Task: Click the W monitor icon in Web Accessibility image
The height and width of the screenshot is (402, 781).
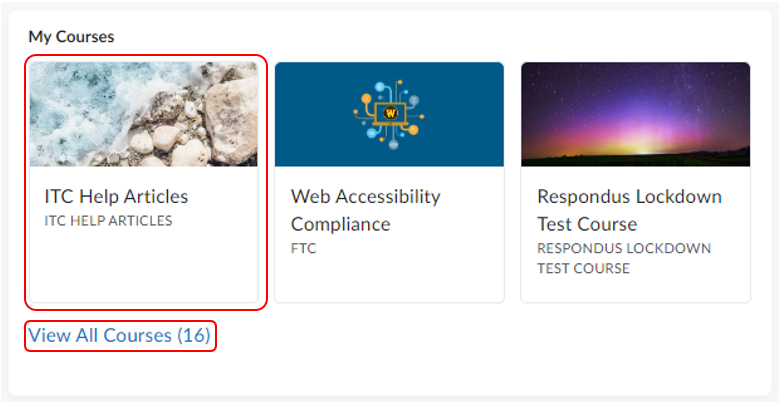Action: click(x=389, y=114)
